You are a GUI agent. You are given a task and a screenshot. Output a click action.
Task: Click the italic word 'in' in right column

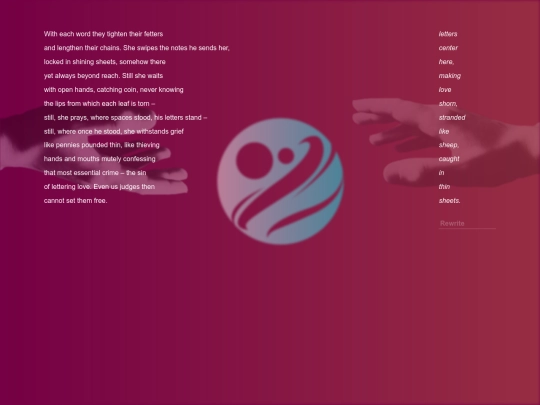pyautogui.click(x=442, y=173)
